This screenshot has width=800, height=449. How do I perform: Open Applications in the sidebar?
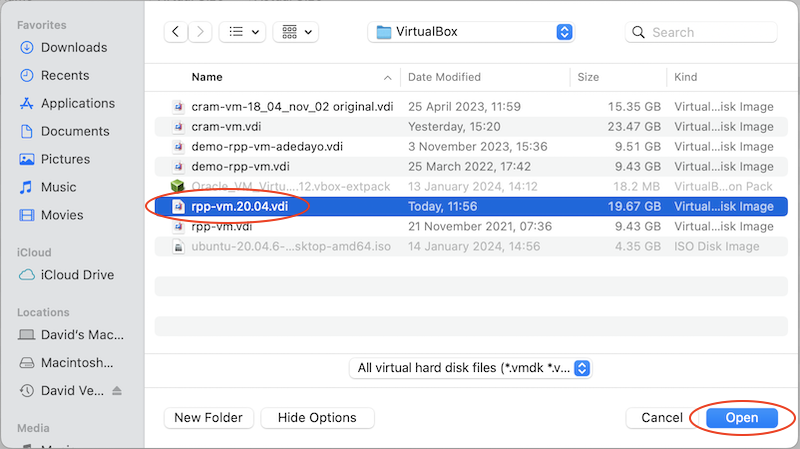pos(78,104)
